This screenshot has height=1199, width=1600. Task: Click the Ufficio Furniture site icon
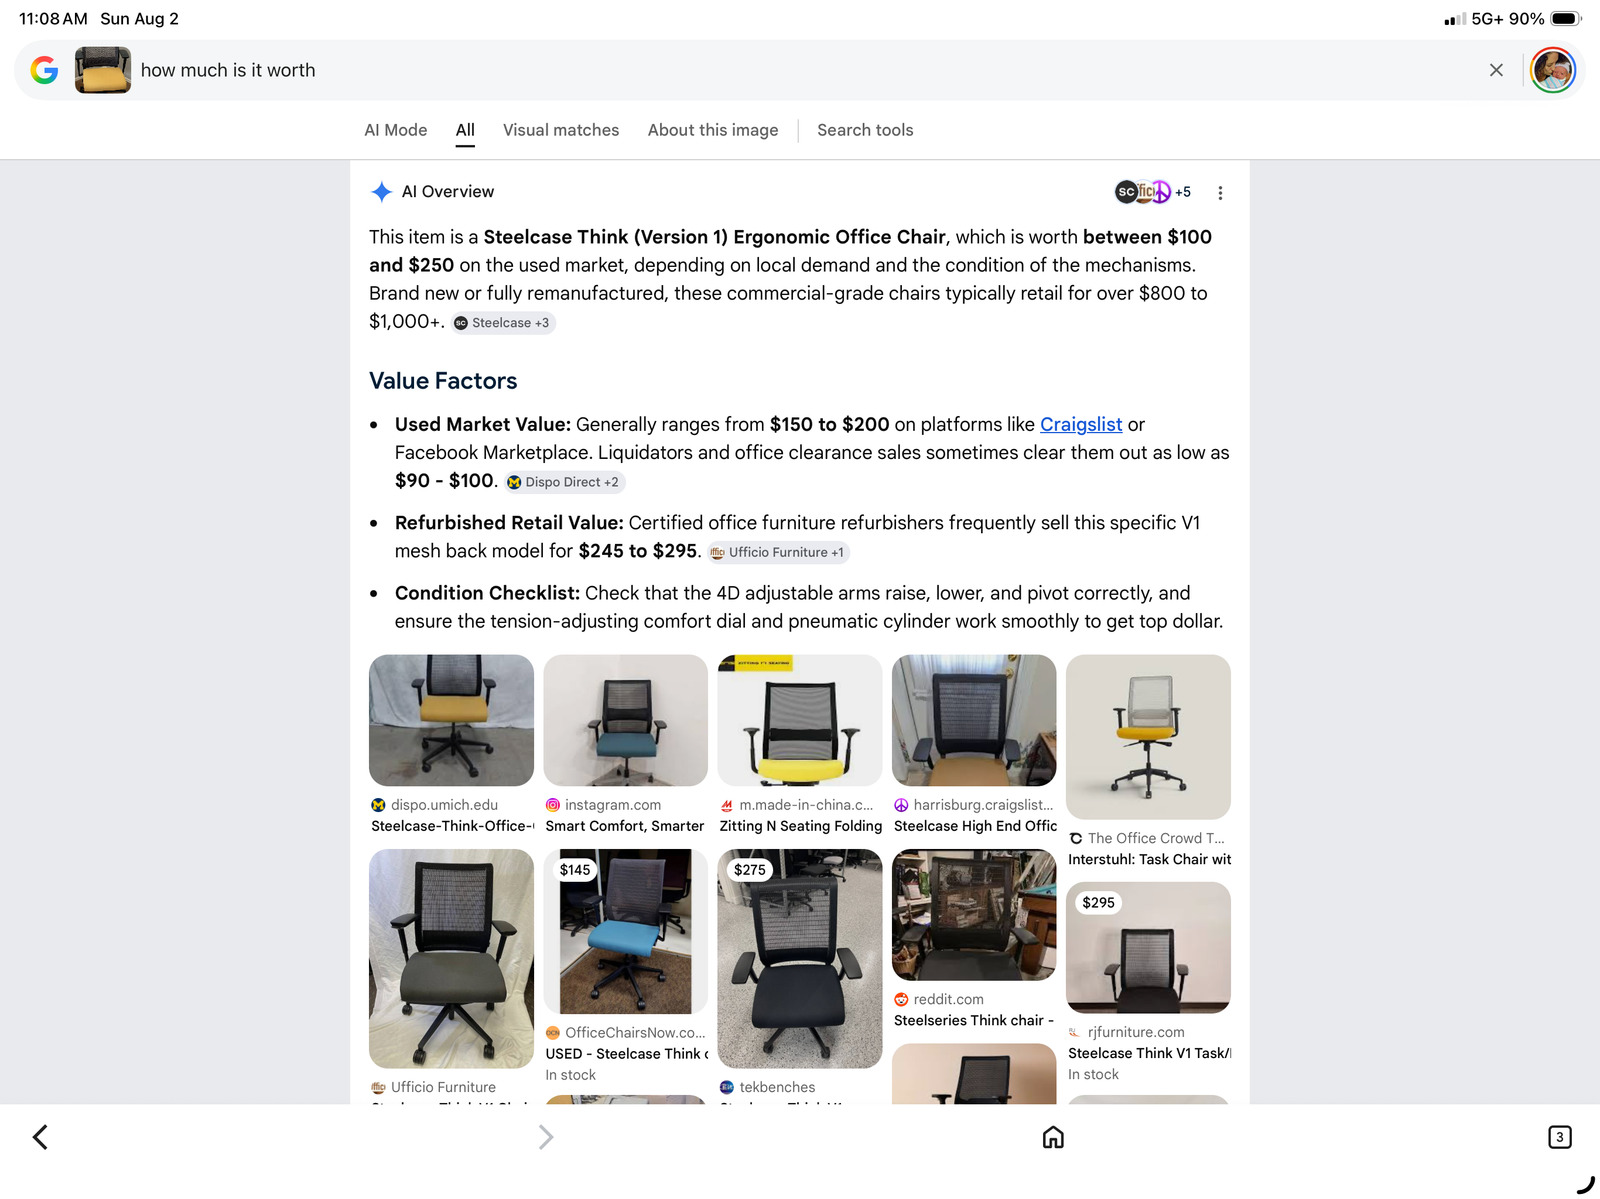(x=378, y=1087)
